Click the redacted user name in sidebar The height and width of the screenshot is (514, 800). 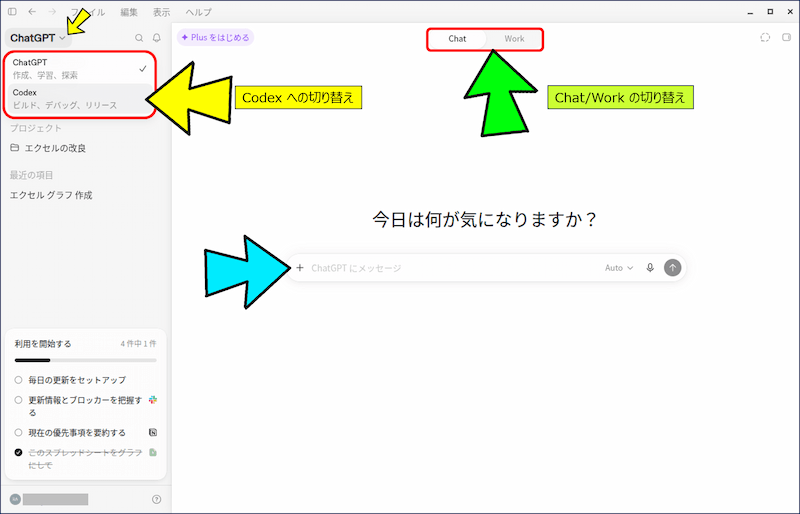tap(56, 499)
